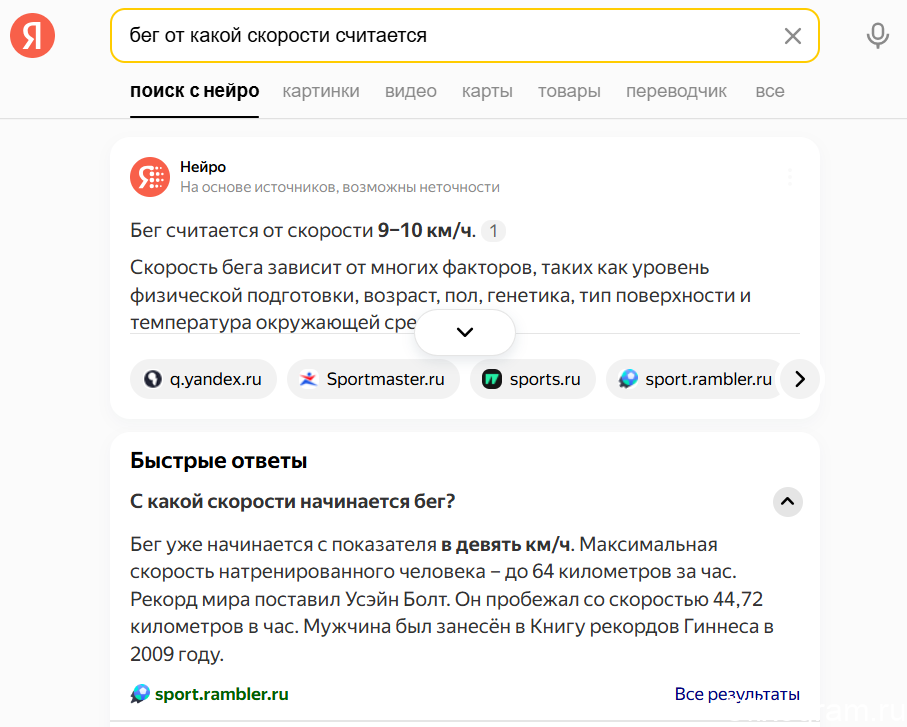
Task: Open the sports.ru source chip
Action: 533,379
